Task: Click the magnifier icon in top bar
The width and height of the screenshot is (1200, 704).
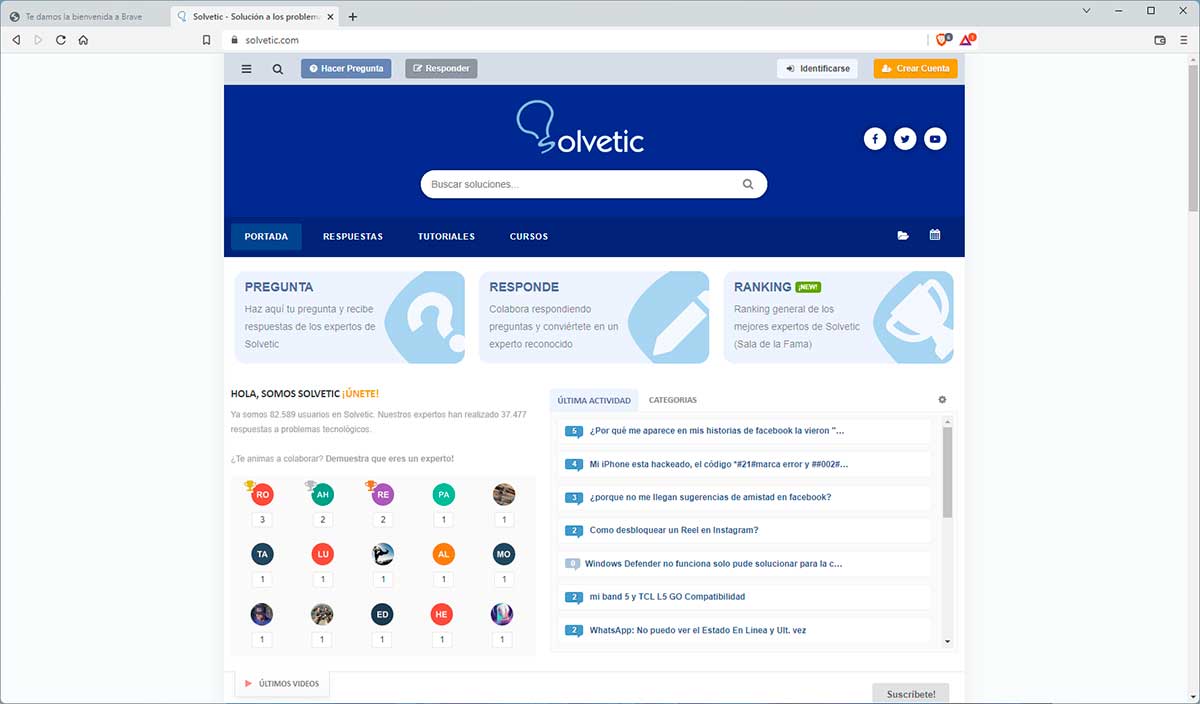Action: (x=277, y=69)
